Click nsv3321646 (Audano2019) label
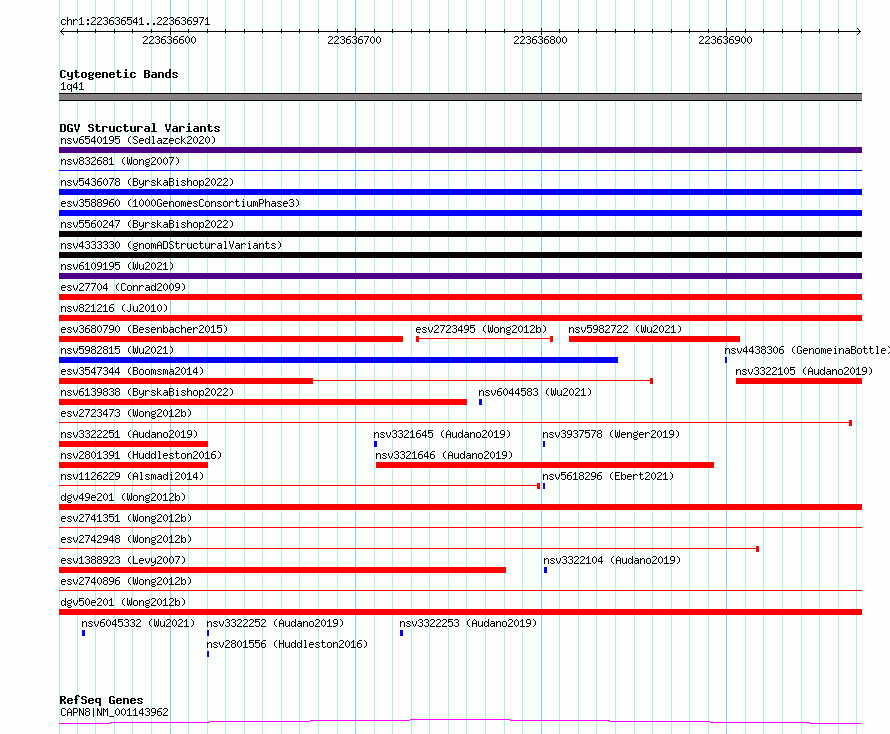This screenshot has height=734, width=890. (444, 455)
